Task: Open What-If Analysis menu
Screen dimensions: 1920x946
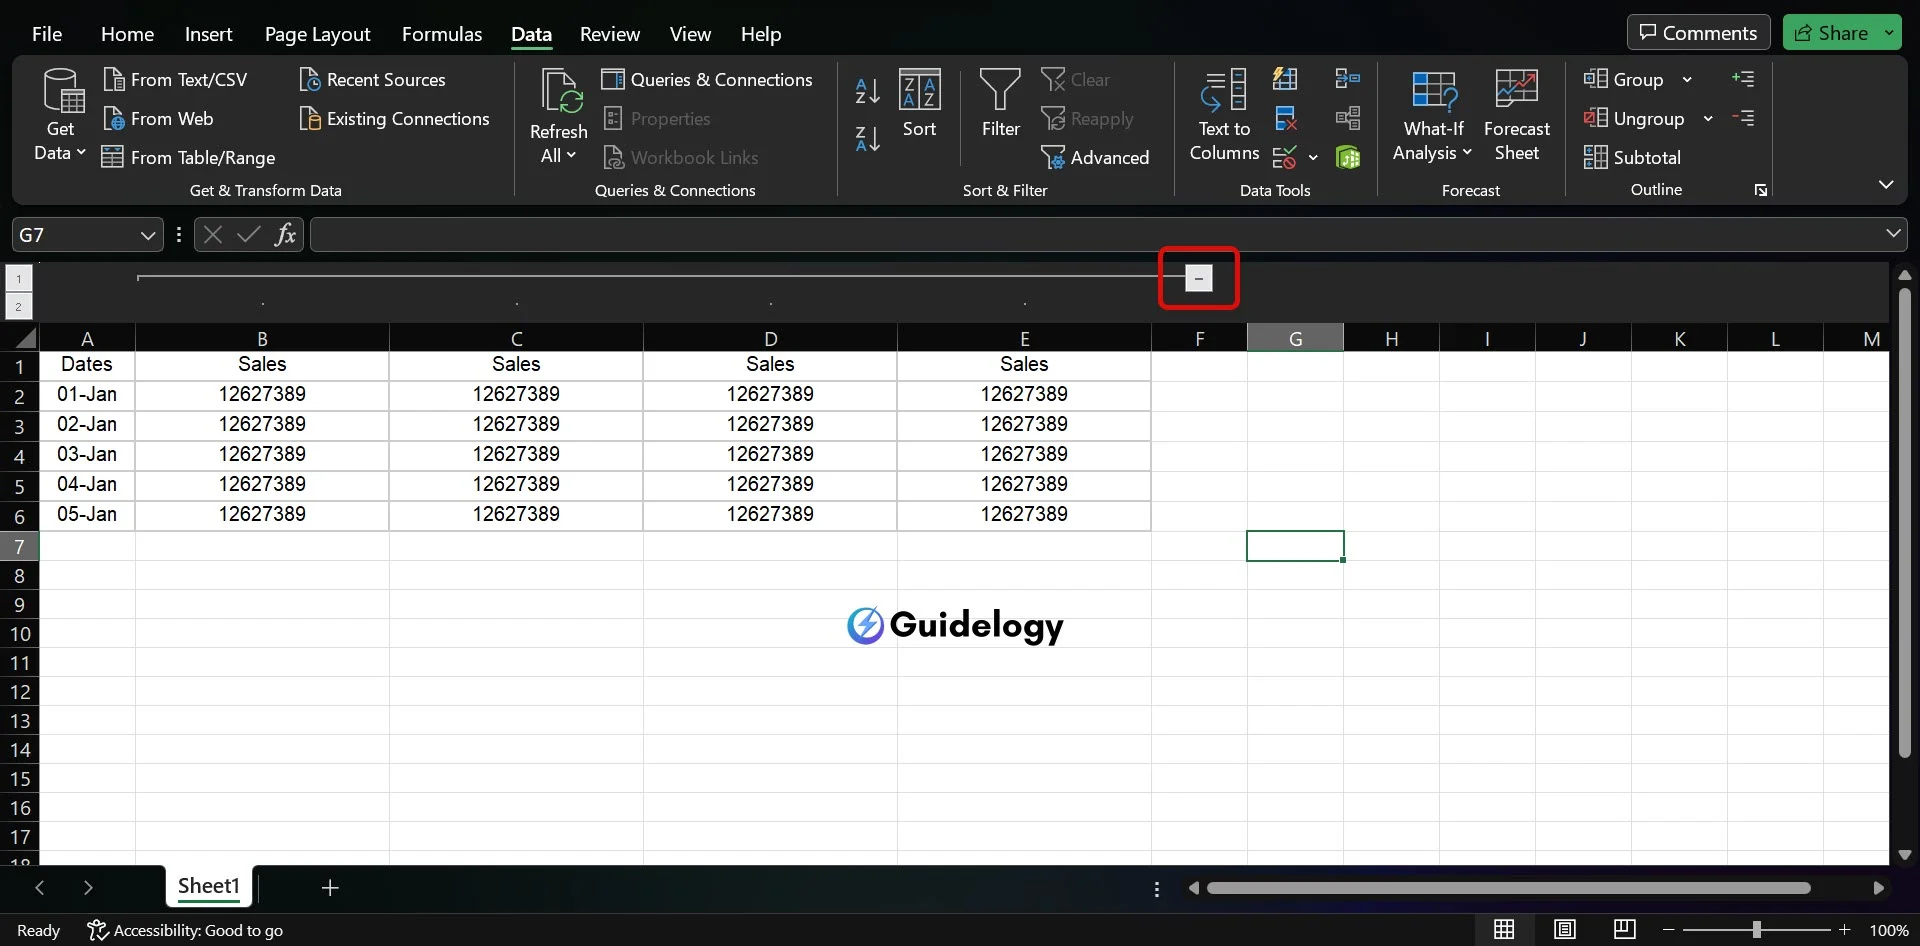Action: point(1432,116)
